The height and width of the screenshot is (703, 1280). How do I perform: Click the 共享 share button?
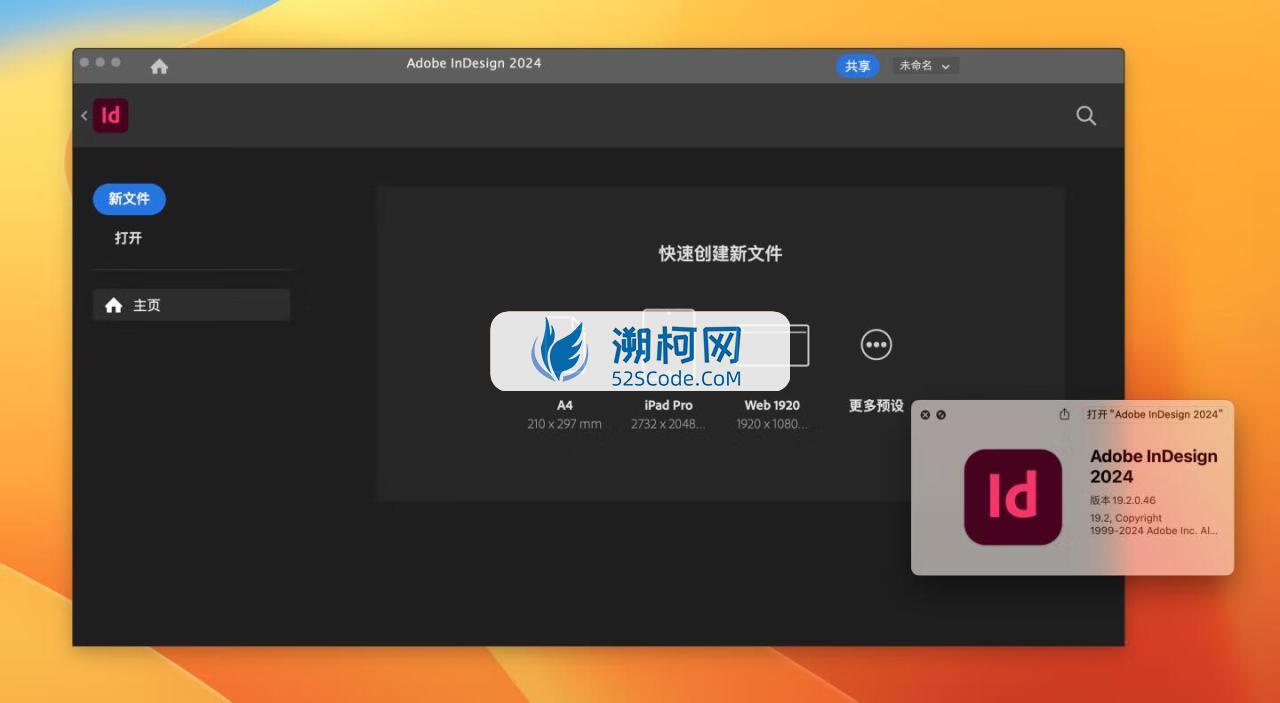point(857,66)
